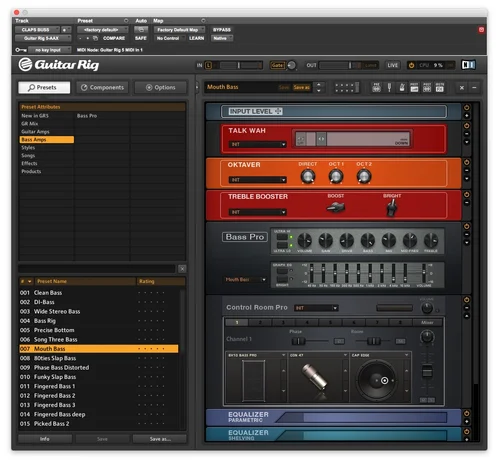Toggle the noise Gate button
500x464 pixels.
tap(277, 65)
